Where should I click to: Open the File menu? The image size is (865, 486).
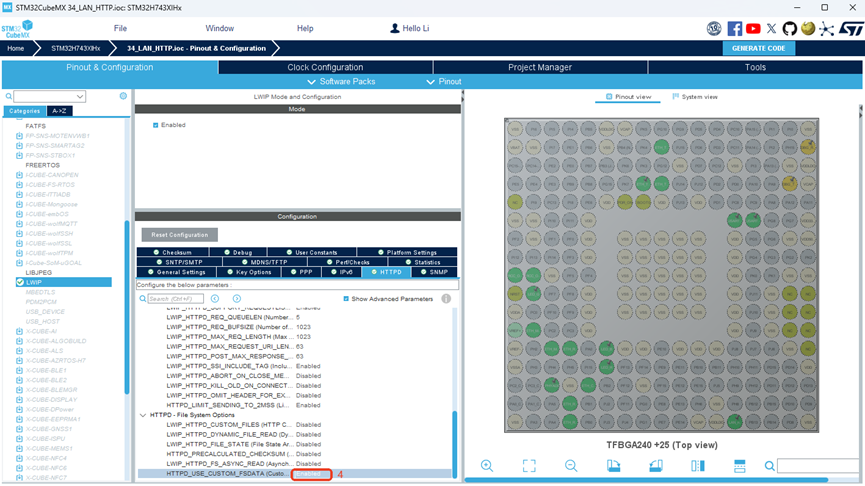(x=120, y=28)
